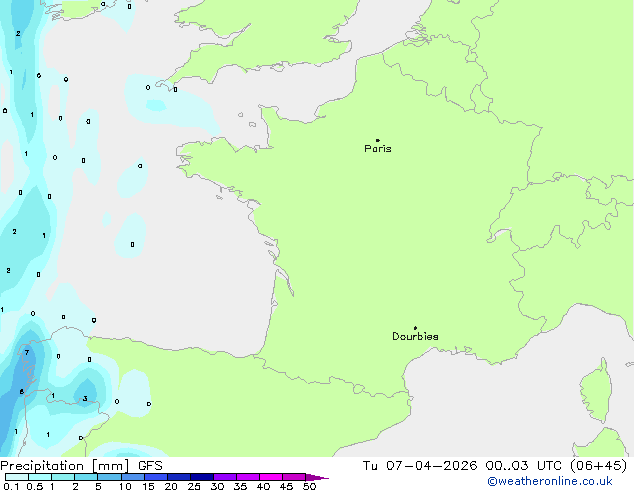Image resolution: width=634 pixels, height=490 pixels.
Task: Click the legend label "50"
Action: [x=310, y=486]
